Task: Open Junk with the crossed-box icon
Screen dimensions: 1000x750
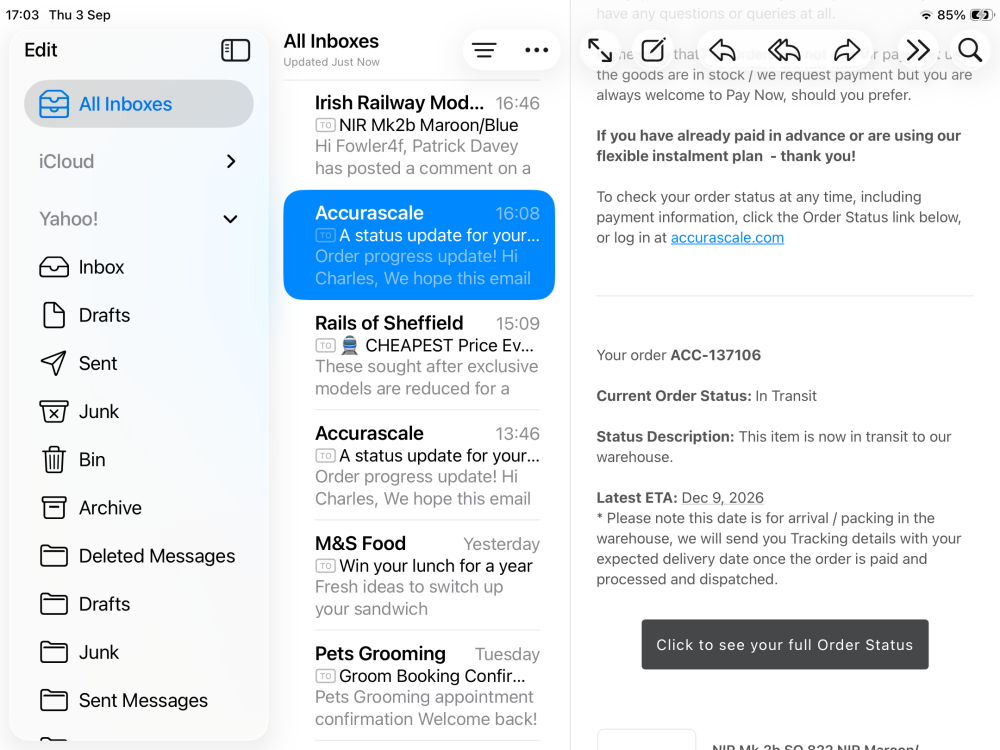Action: (x=138, y=411)
